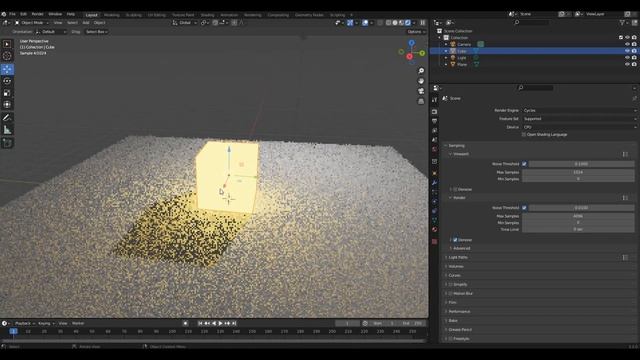Open the Device CPU dropdown
The image size is (640, 360).
click(x=579, y=127)
